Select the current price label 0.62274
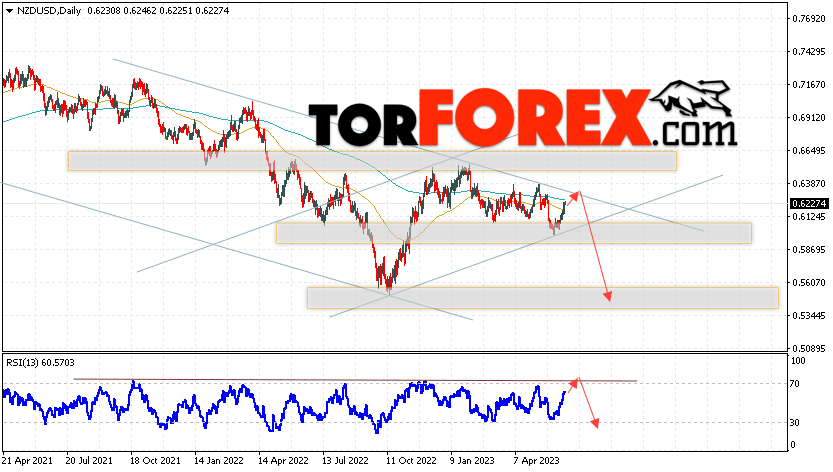Viewport: 833px width, 472px height. click(809, 204)
